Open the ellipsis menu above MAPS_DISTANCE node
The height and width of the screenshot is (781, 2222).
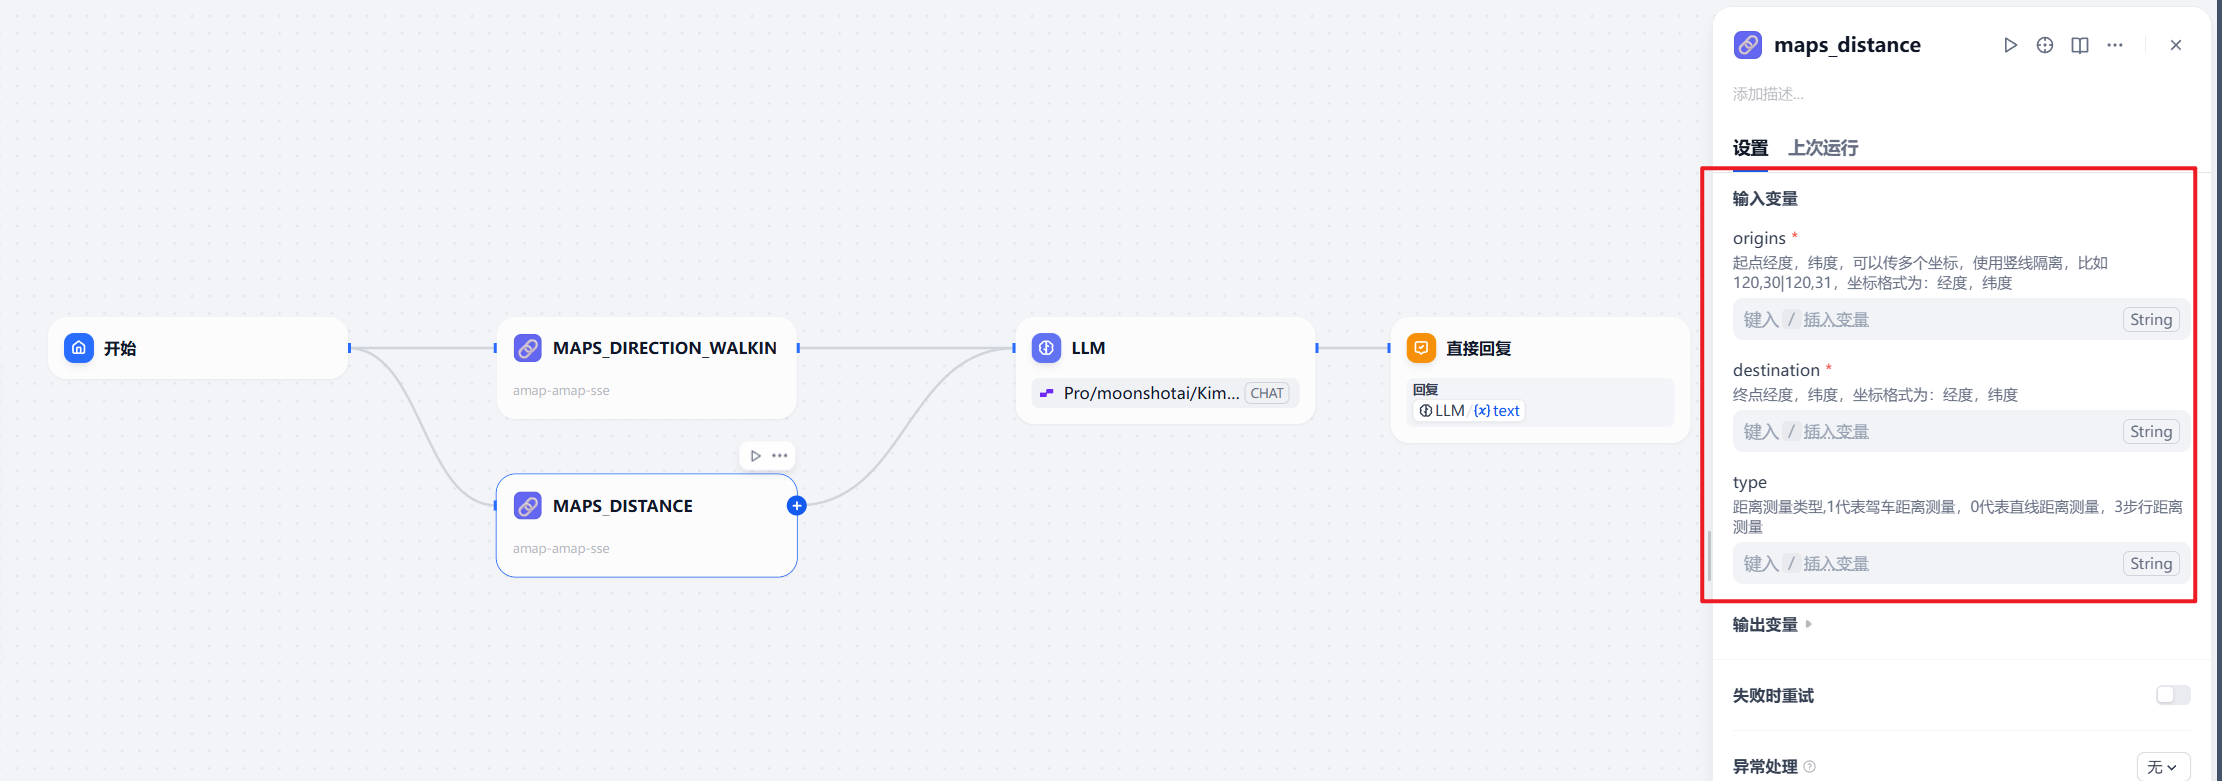[x=780, y=456]
